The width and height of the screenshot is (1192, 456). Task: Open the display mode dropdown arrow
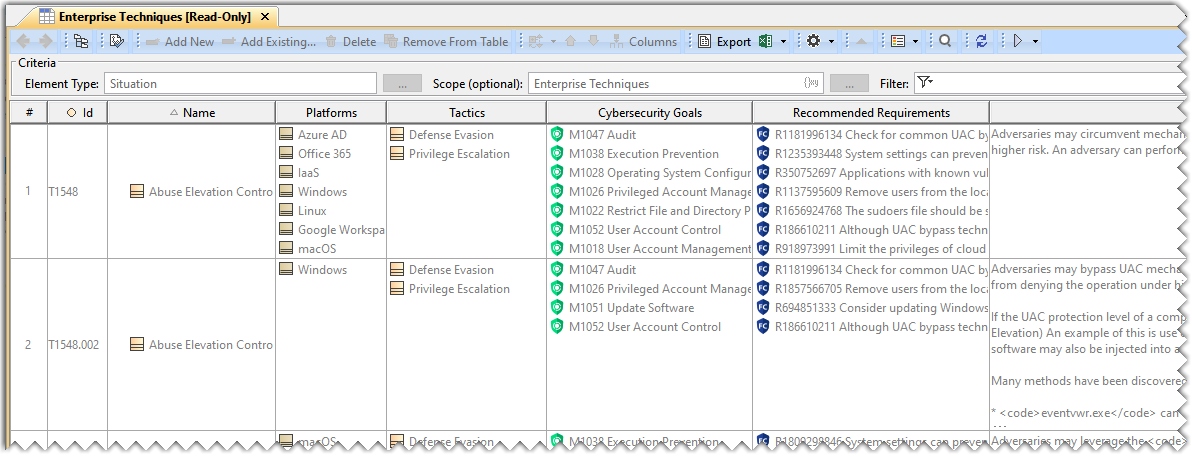[x=915, y=42]
